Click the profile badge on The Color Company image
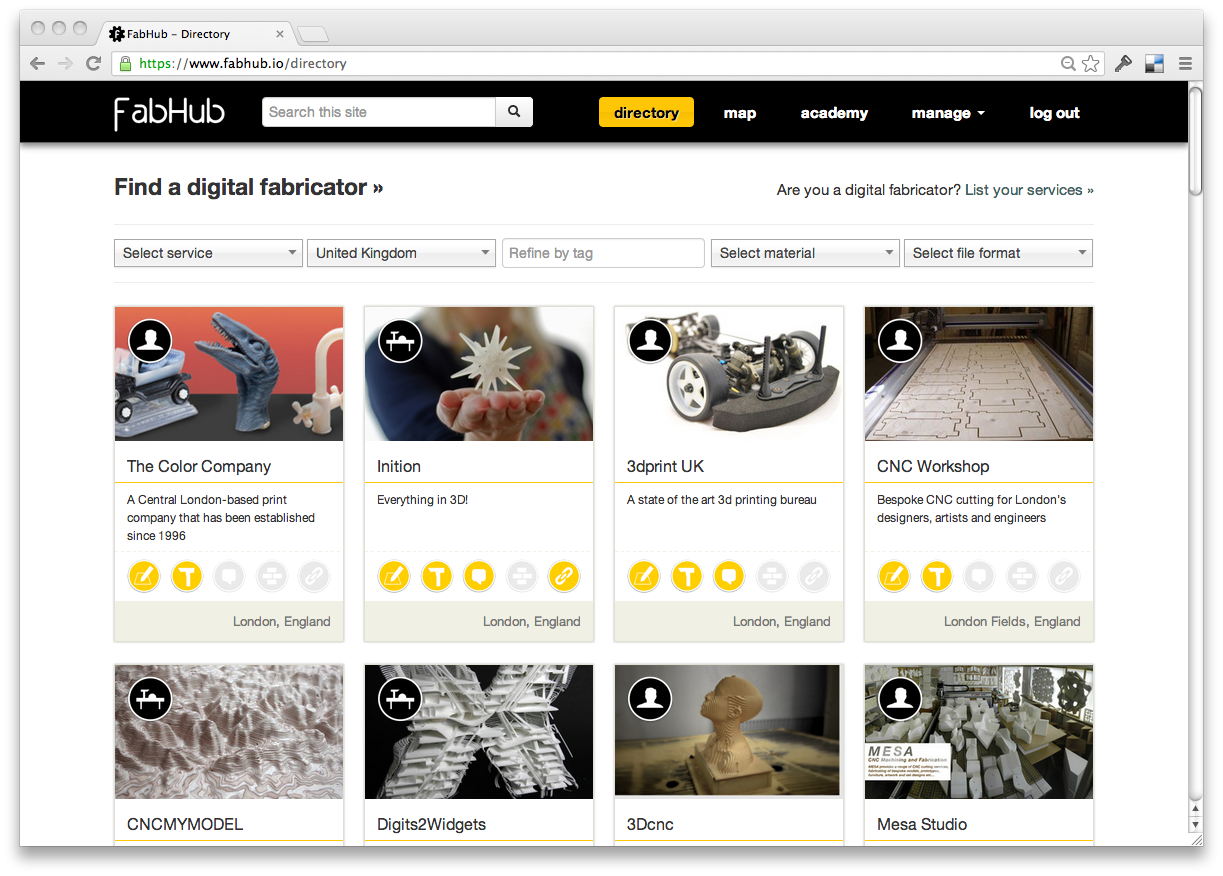The image size is (1223, 876). [150, 341]
